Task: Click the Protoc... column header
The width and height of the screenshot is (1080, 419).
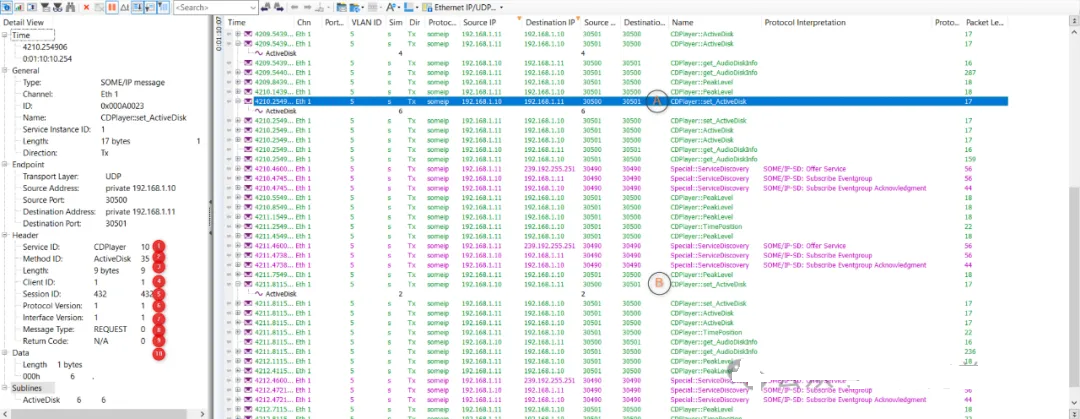Action: 441,23
